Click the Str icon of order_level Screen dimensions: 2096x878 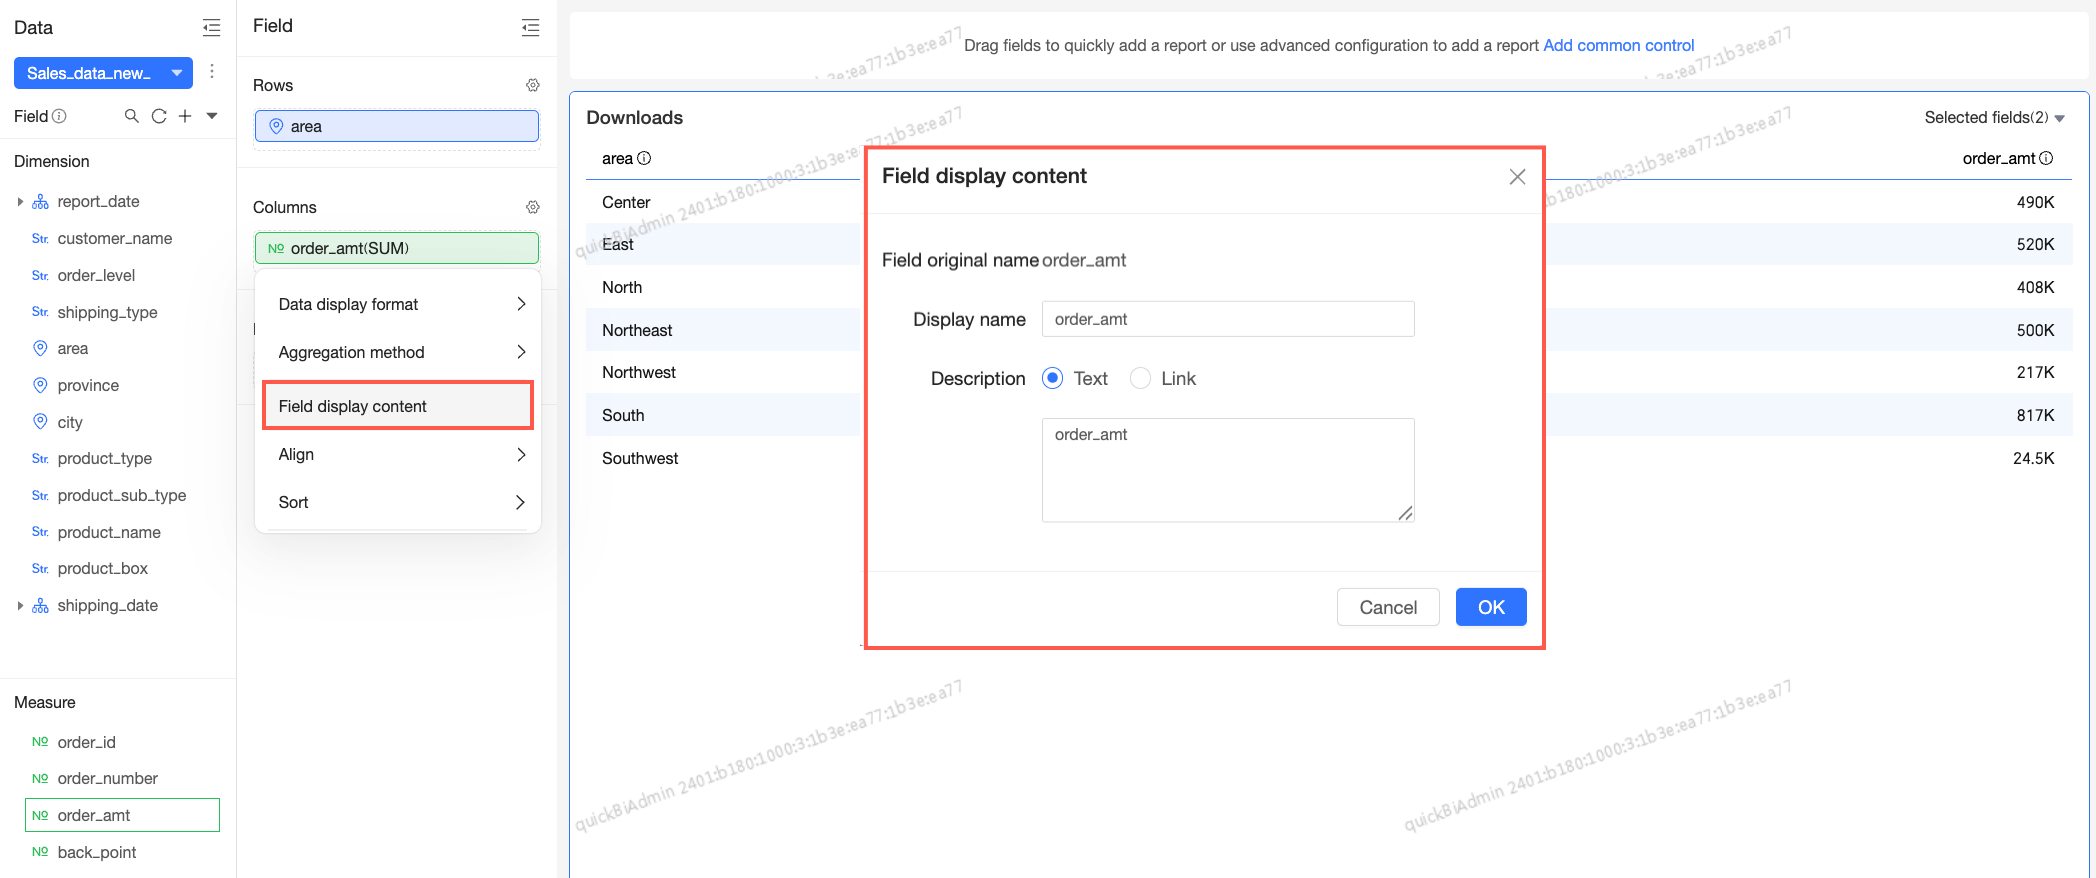(40, 275)
